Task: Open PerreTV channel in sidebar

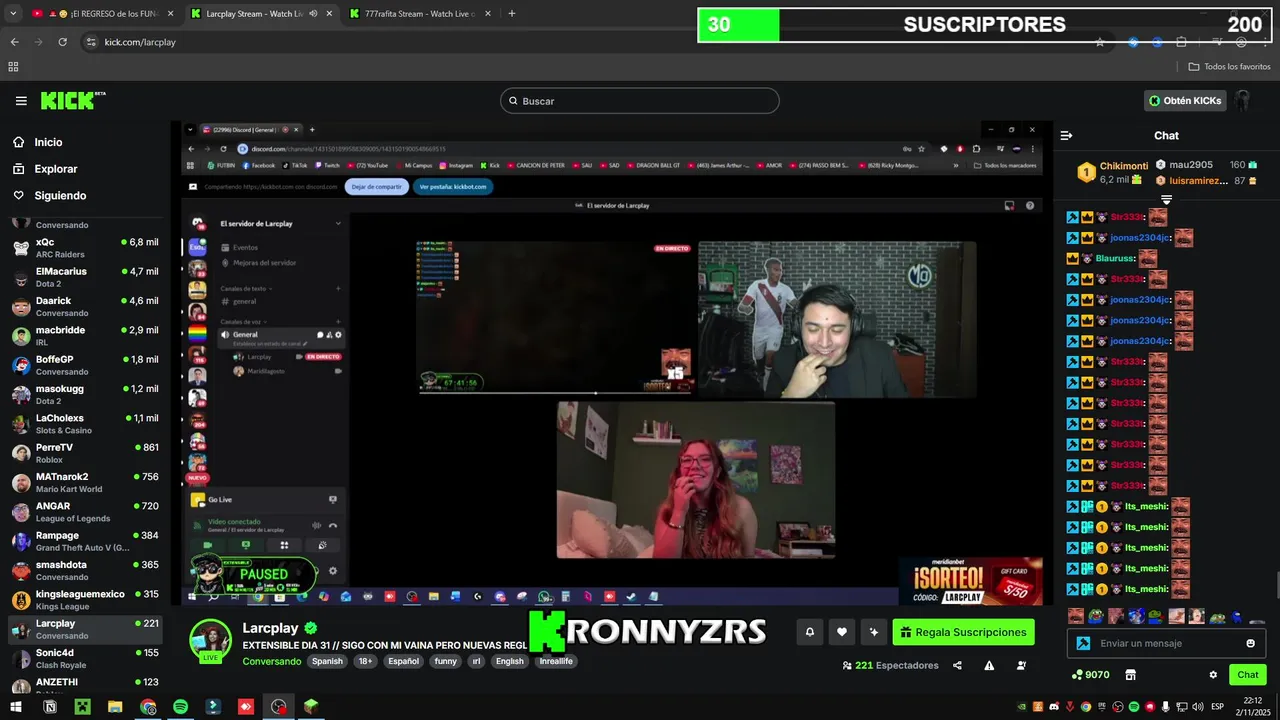Action: [x=85, y=453]
